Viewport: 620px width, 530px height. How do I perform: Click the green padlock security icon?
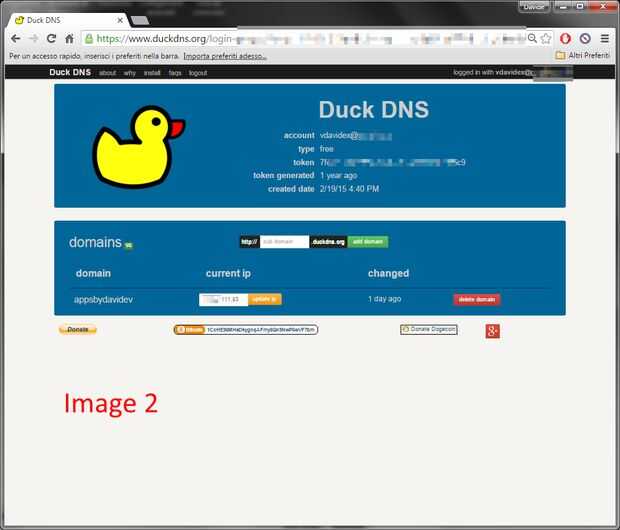click(x=89, y=38)
